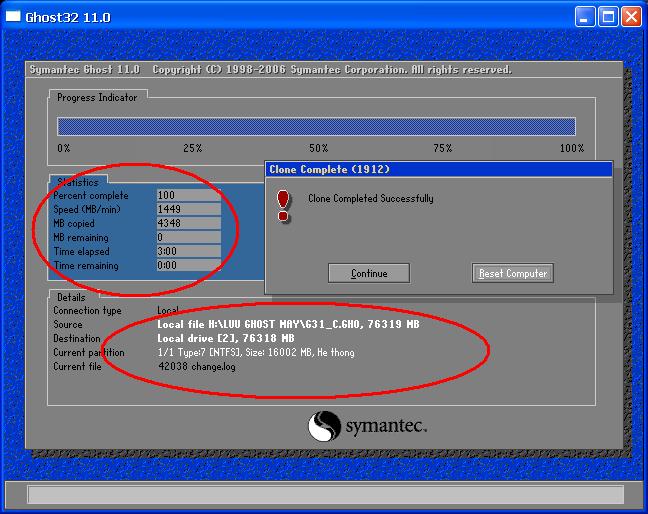This screenshot has height=514, width=648.
Task: Click the Speed (MB/min) value field
Action: pos(188,210)
